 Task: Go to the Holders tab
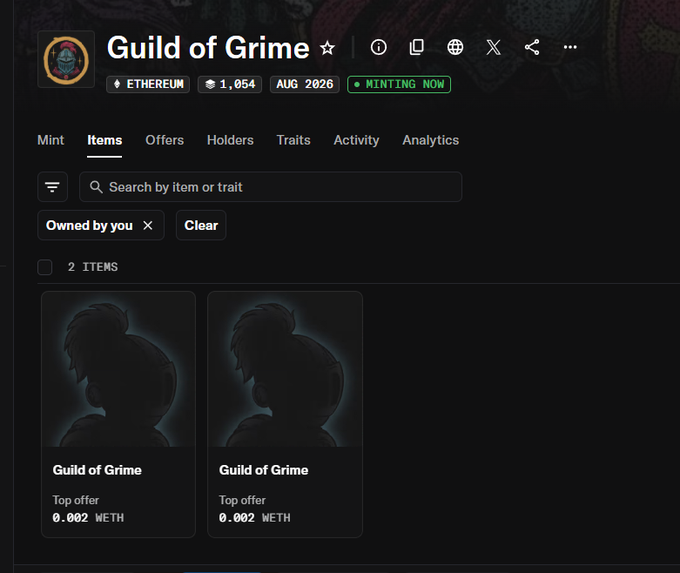click(230, 140)
